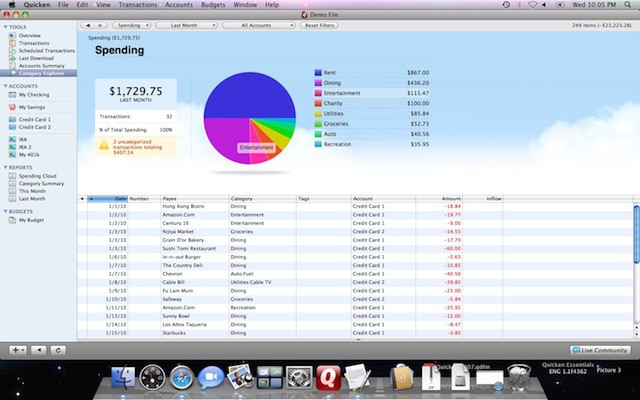Image resolution: width=640 pixels, height=400 pixels.
Task: Open Spotlight search in menu bar
Action: [627, 5]
